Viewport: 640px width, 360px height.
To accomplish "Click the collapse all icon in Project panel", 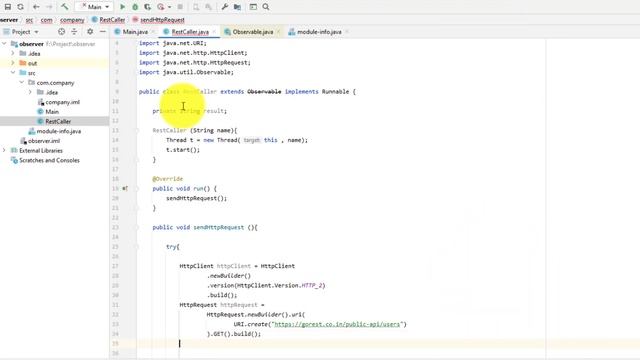I will click(74, 31).
